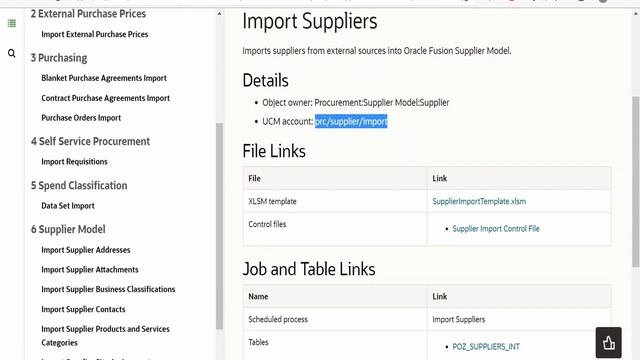Click the main page scrollbar thumb
This screenshot has width=640, height=360.
point(636,182)
